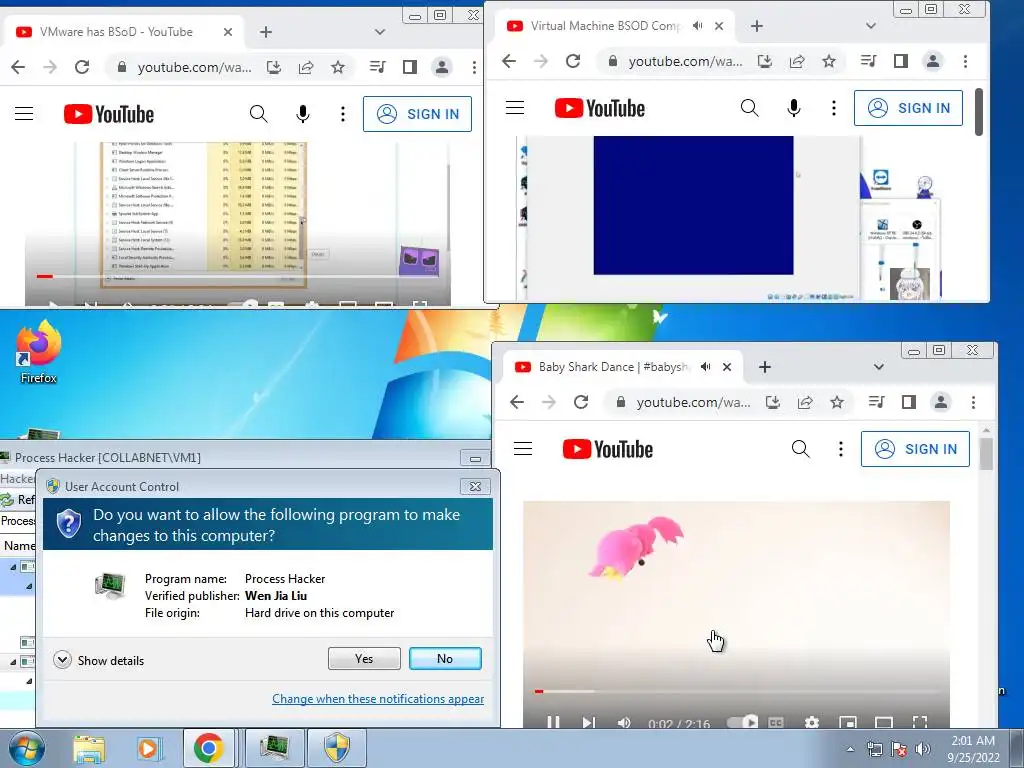Click SIGN IN in Virtual Machine BSOD window
The height and width of the screenshot is (768, 1024).
click(x=908, y=108)
